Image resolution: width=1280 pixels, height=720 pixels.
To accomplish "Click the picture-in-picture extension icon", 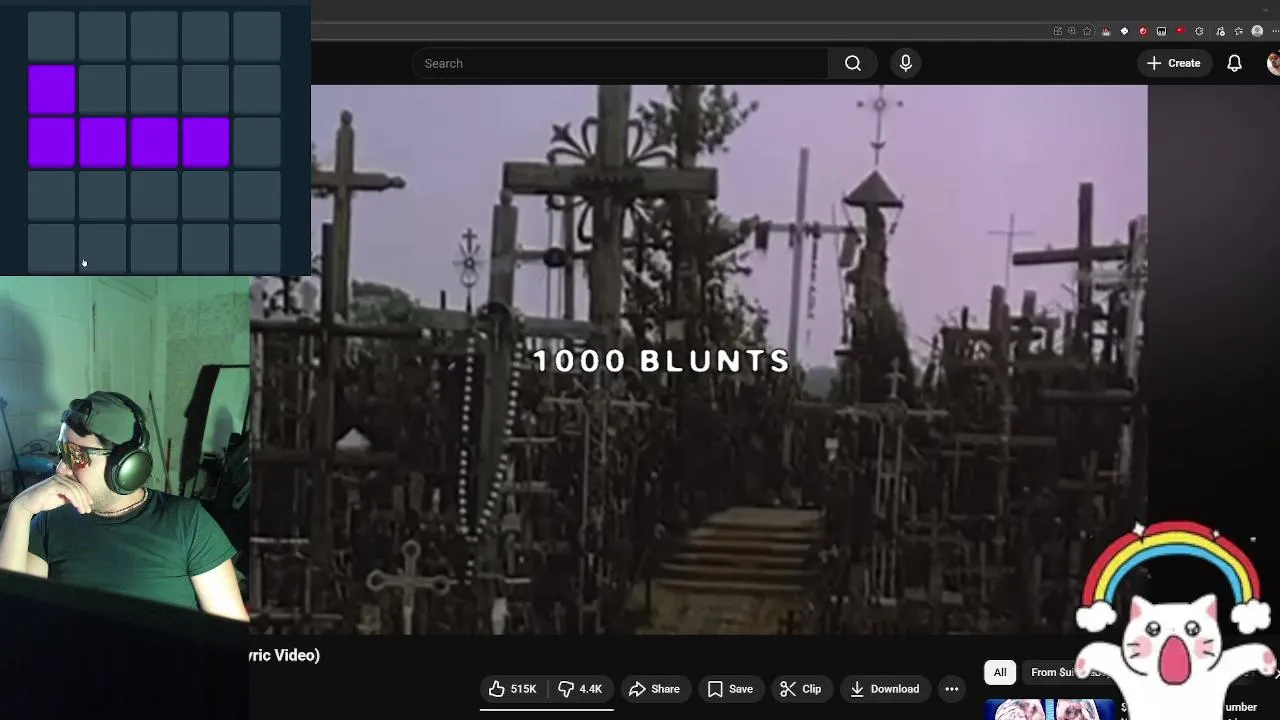I will 1162,31.
